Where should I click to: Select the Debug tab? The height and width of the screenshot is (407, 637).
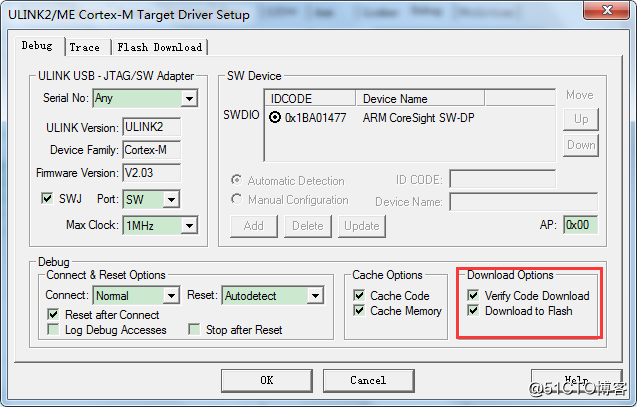click(x=38, y=46)
